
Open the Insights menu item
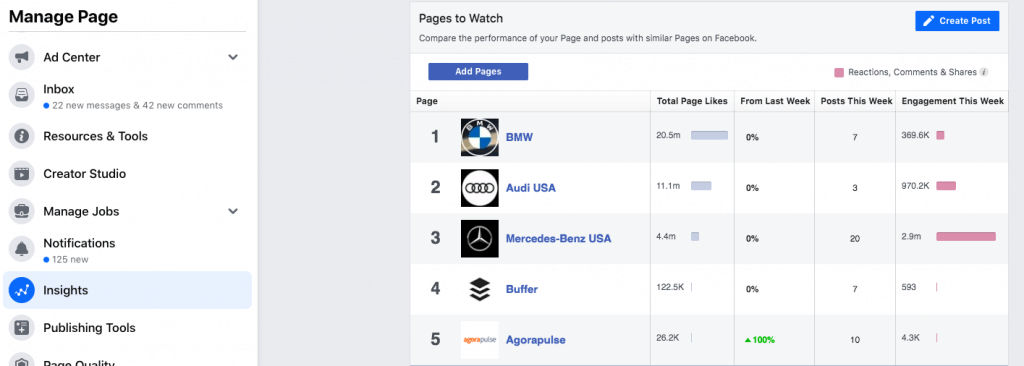tap(127, 290)
